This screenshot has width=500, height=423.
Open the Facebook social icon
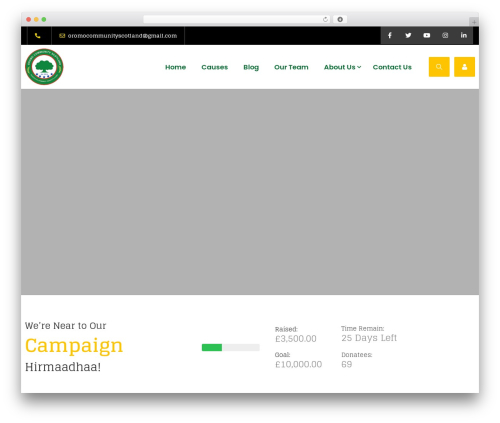point(390,35)
